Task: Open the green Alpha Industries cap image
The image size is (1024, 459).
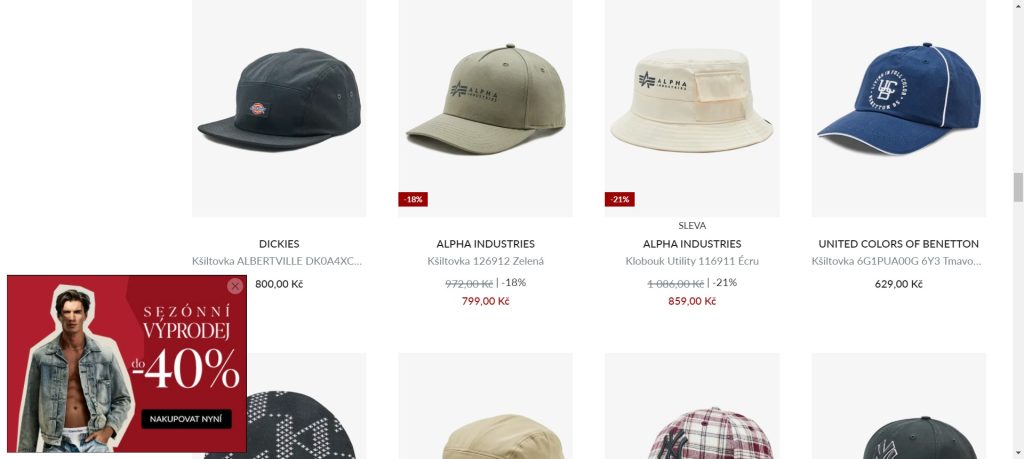Action: 485,108
